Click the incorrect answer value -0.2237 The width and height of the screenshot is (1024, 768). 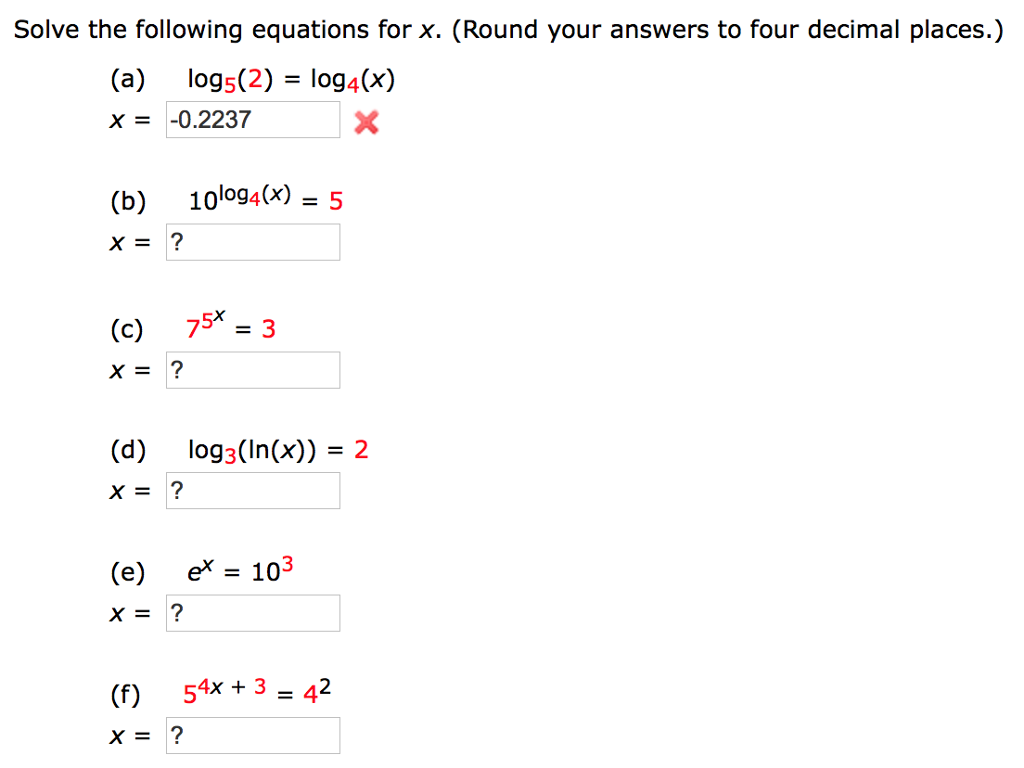pyautogui.click(x=205, y=119)
